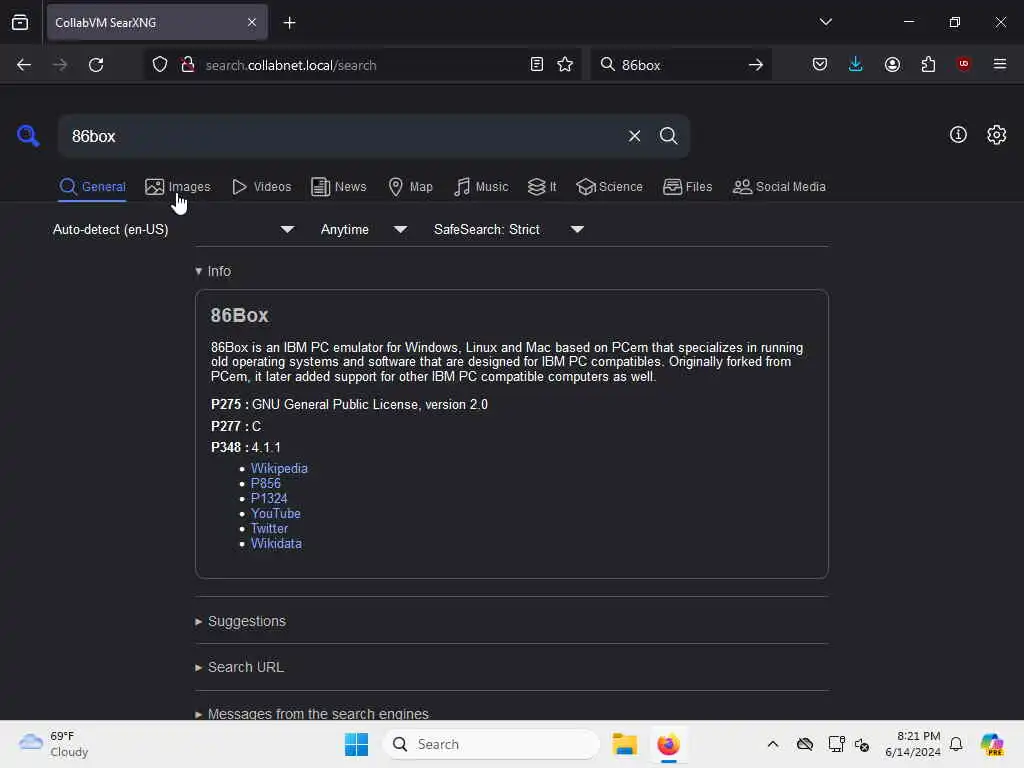Image resolution: width=1024 pixels, height=768 pixels.
Task: Show hidden system tray icons
Action: 773,744
